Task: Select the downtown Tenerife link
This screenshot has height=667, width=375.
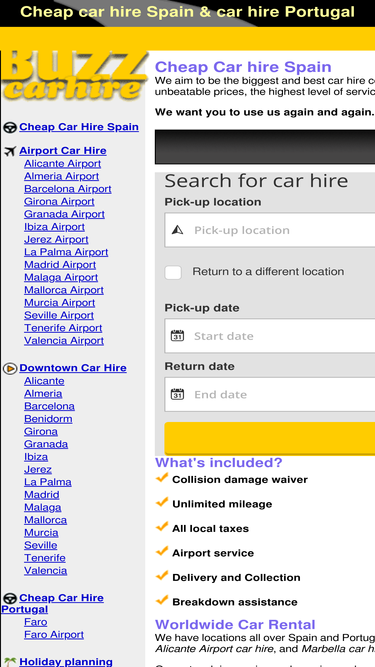Action: (45, 558)
